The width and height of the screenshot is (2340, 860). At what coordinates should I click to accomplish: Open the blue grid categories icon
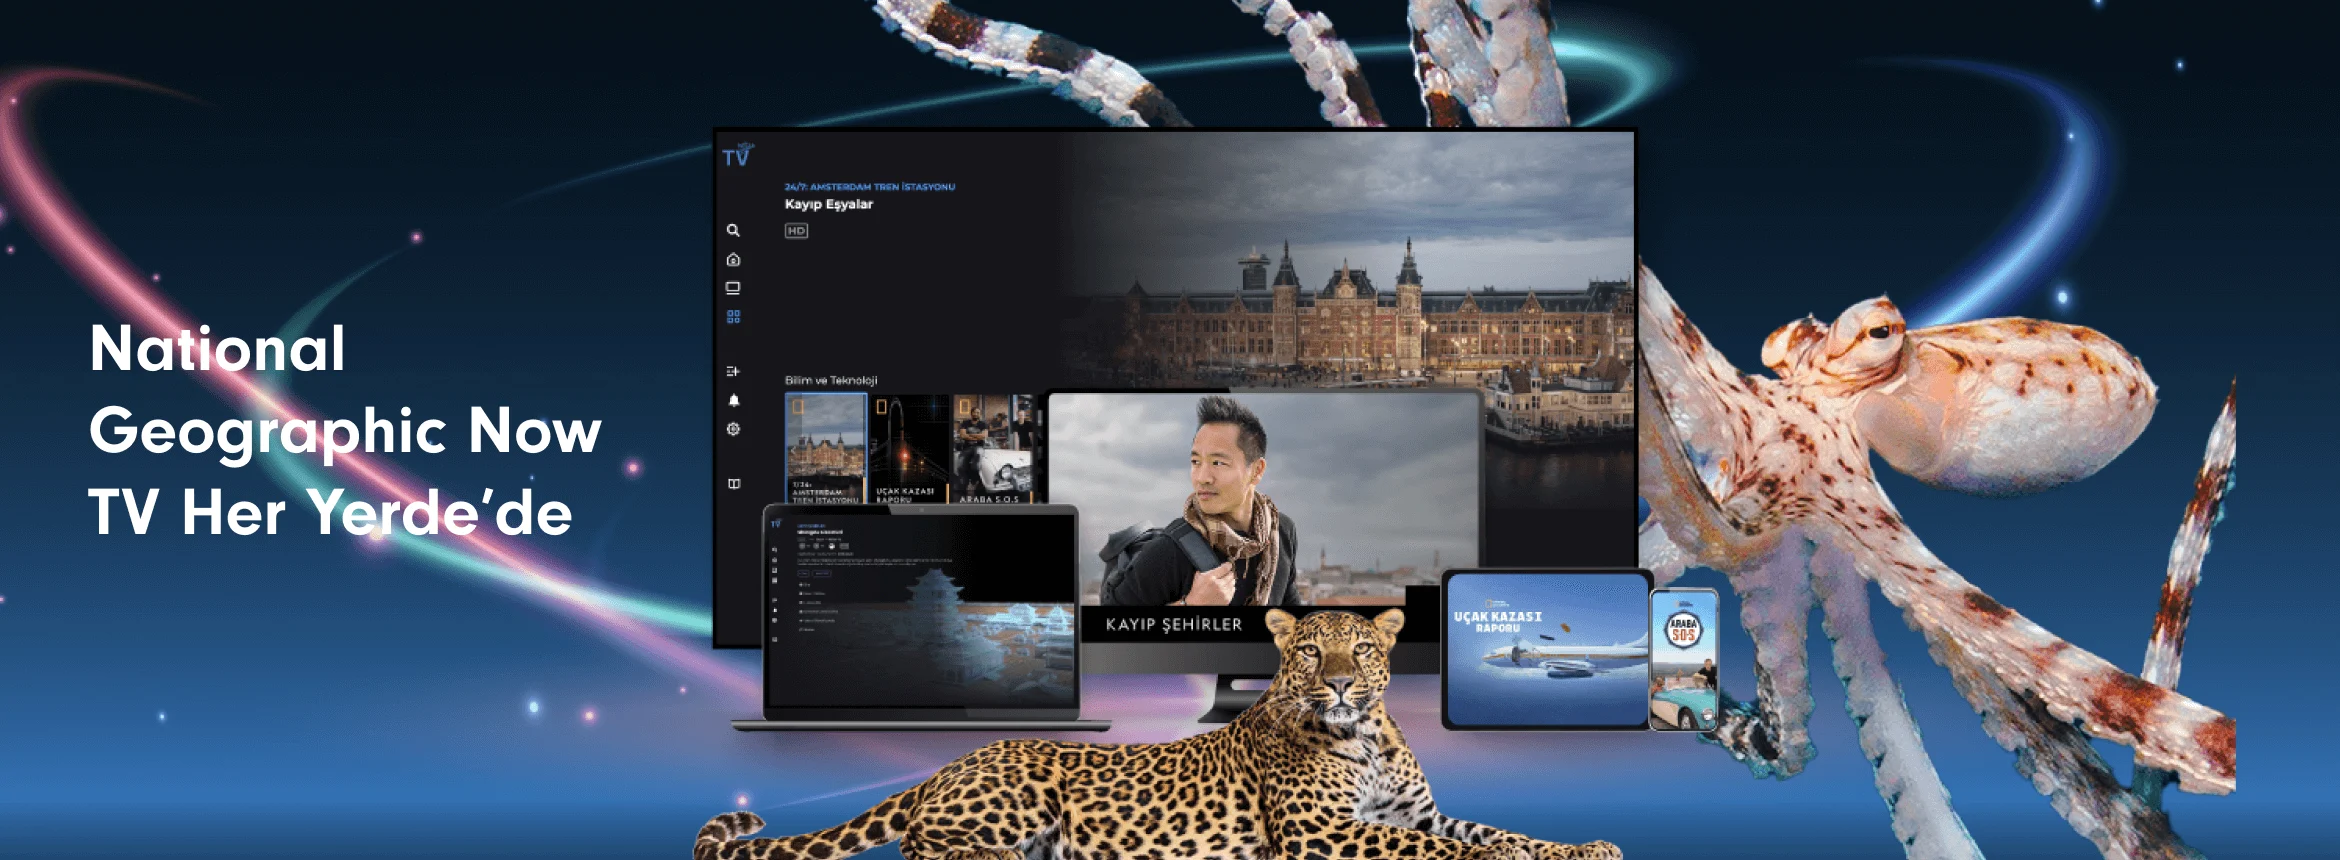[x=733, y=317]
